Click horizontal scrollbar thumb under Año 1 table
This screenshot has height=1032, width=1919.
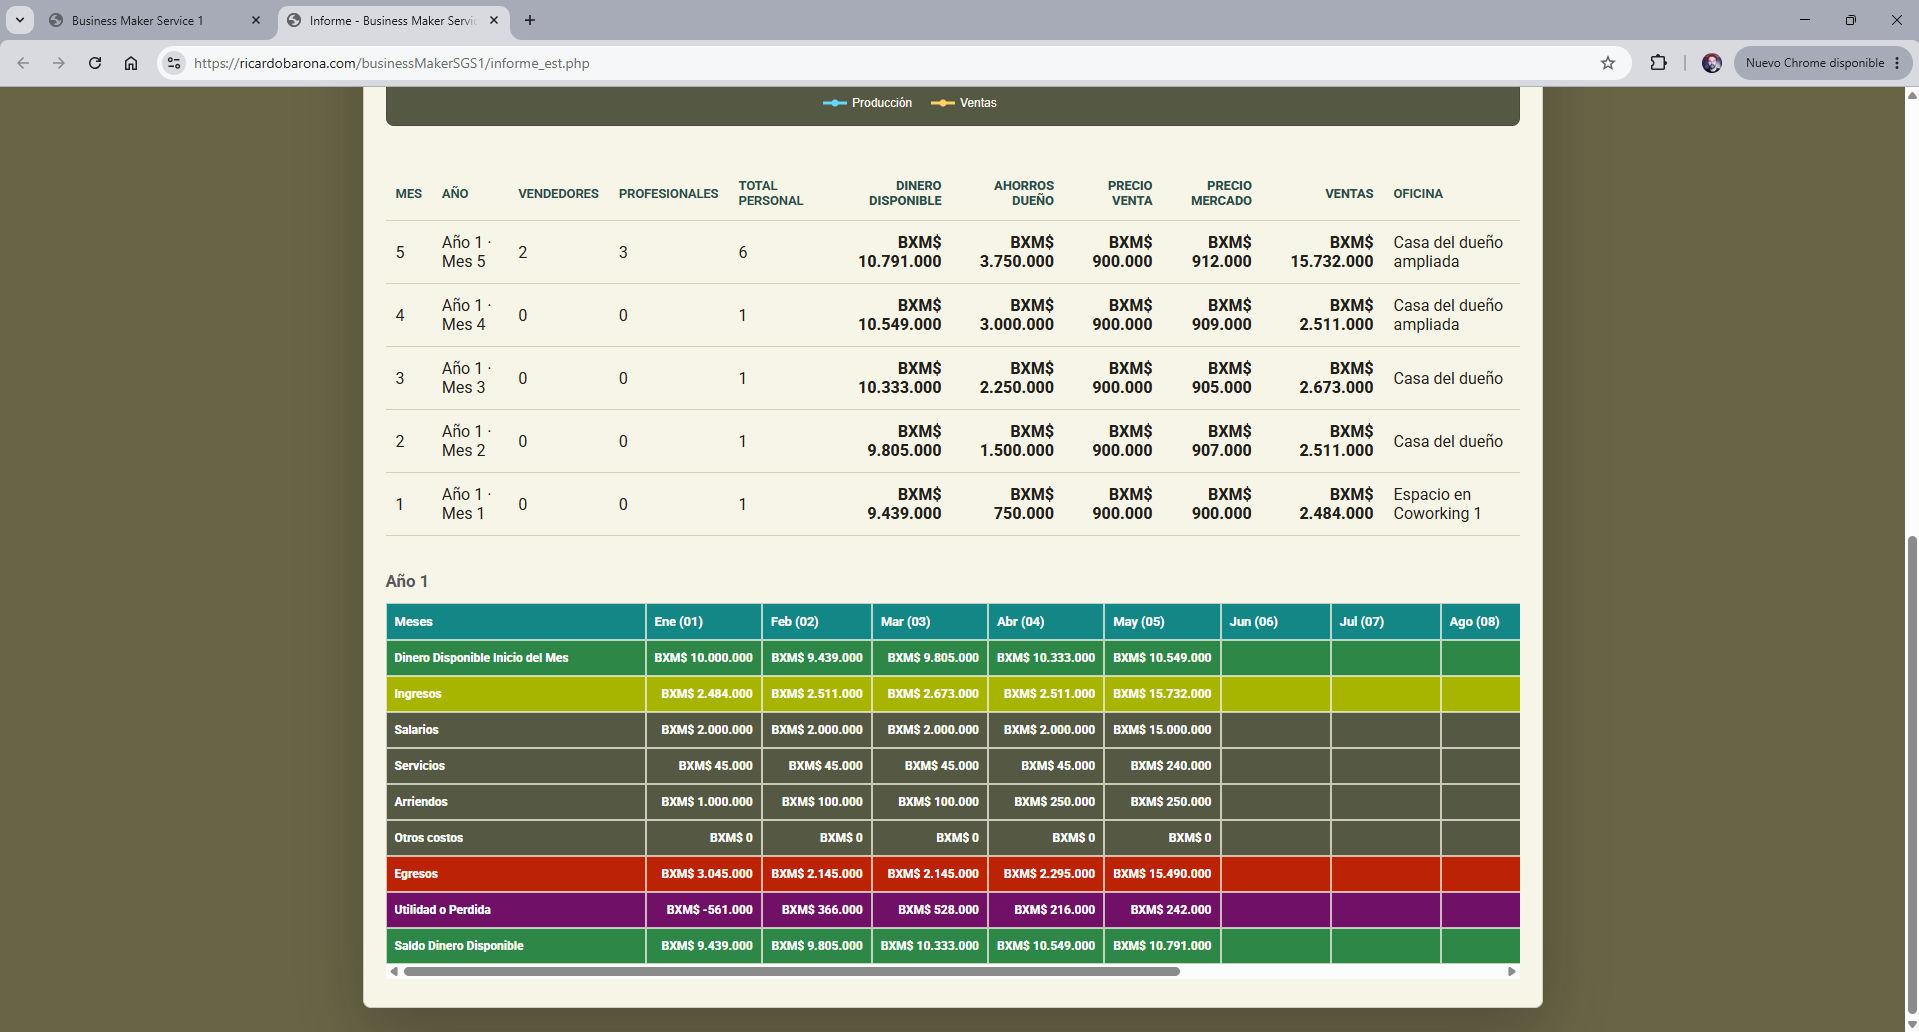point(791,972)
